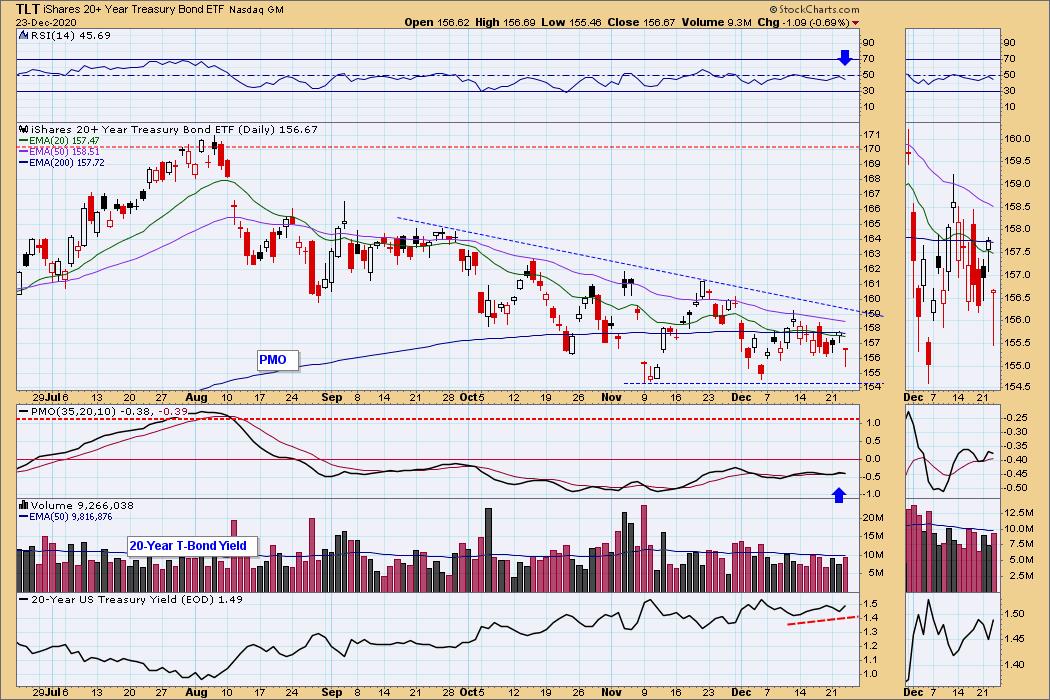
Task: Click the 20M volume axis label
Action: pos(873,518)
